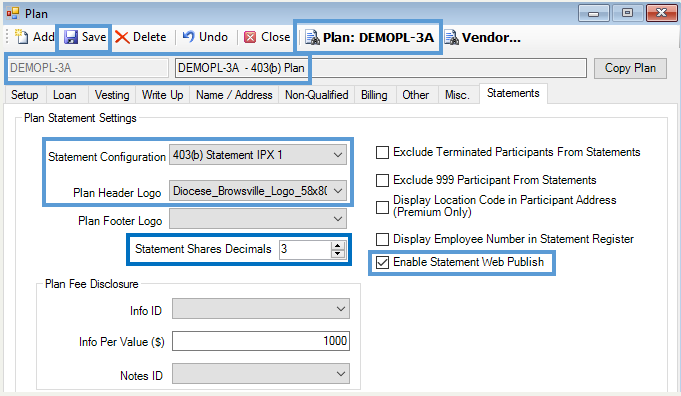Open the Statement Configuration dropdown
This screenshot has height=396, width=681.
[x=258, y=155]
